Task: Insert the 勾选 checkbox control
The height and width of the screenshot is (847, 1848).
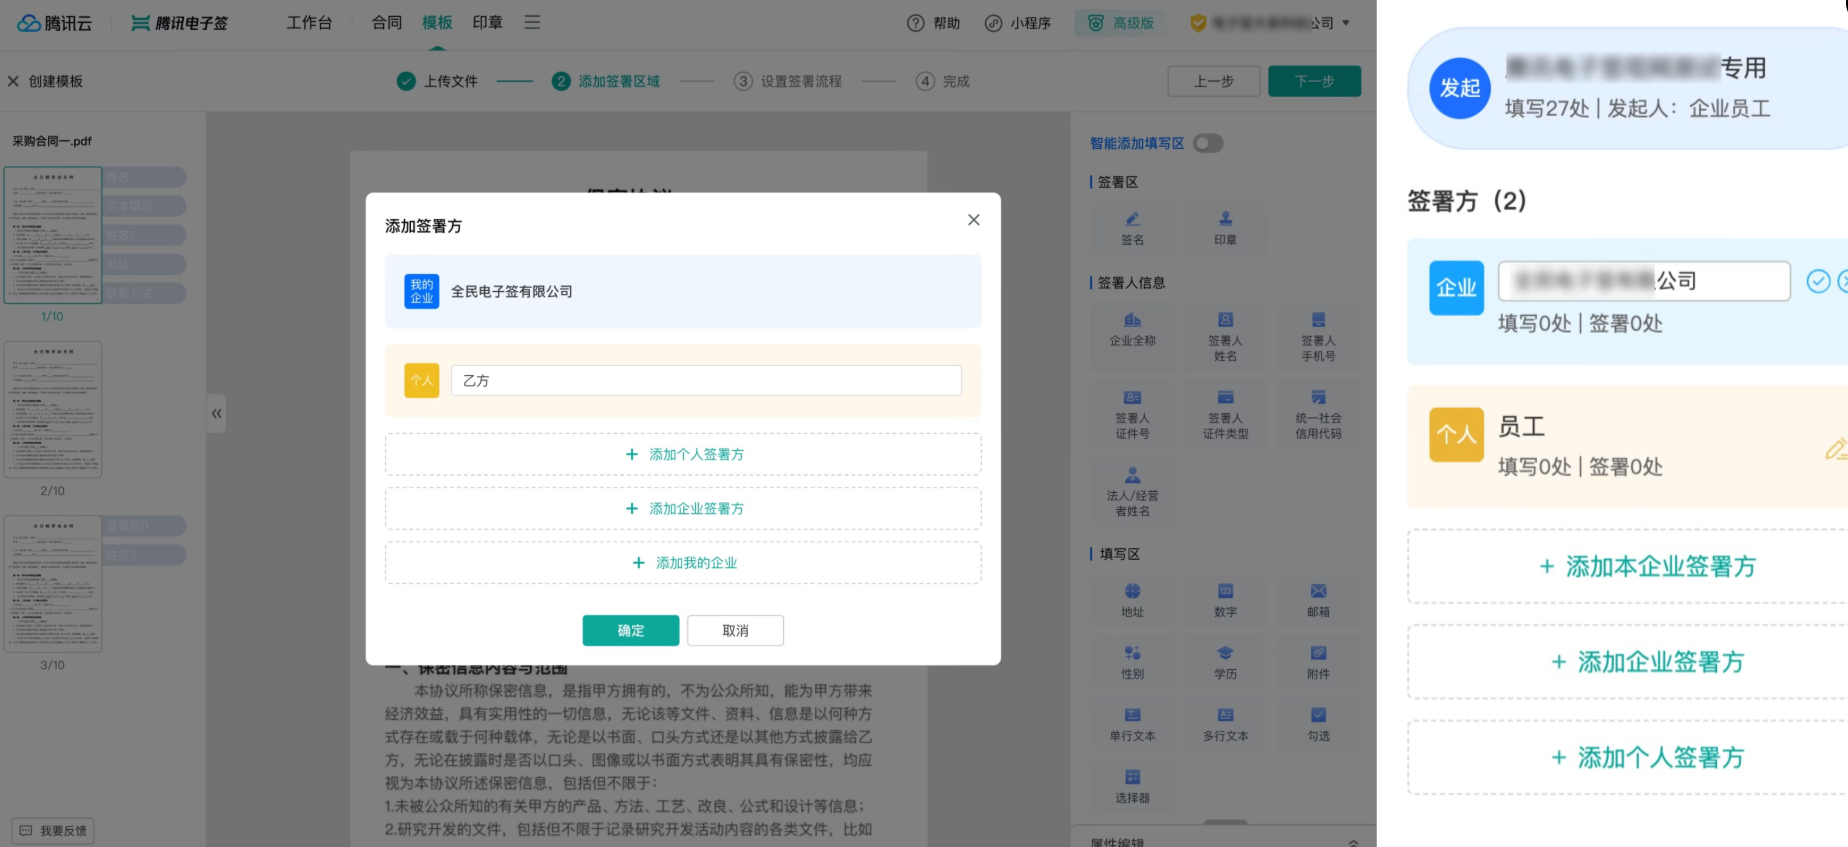Action: (x=1318, y=724)
